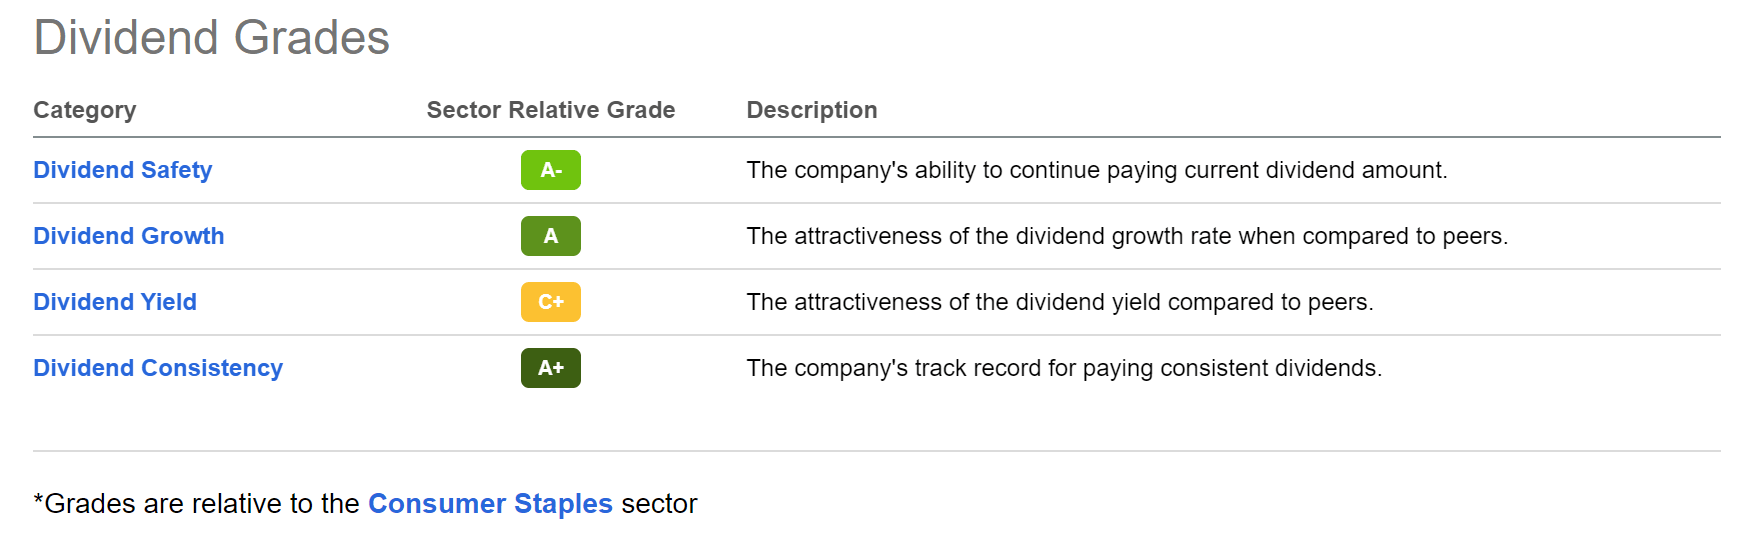The image size is (1749, 544).
Task: Open the Dividend Growth link
Action: pos(128,236)
